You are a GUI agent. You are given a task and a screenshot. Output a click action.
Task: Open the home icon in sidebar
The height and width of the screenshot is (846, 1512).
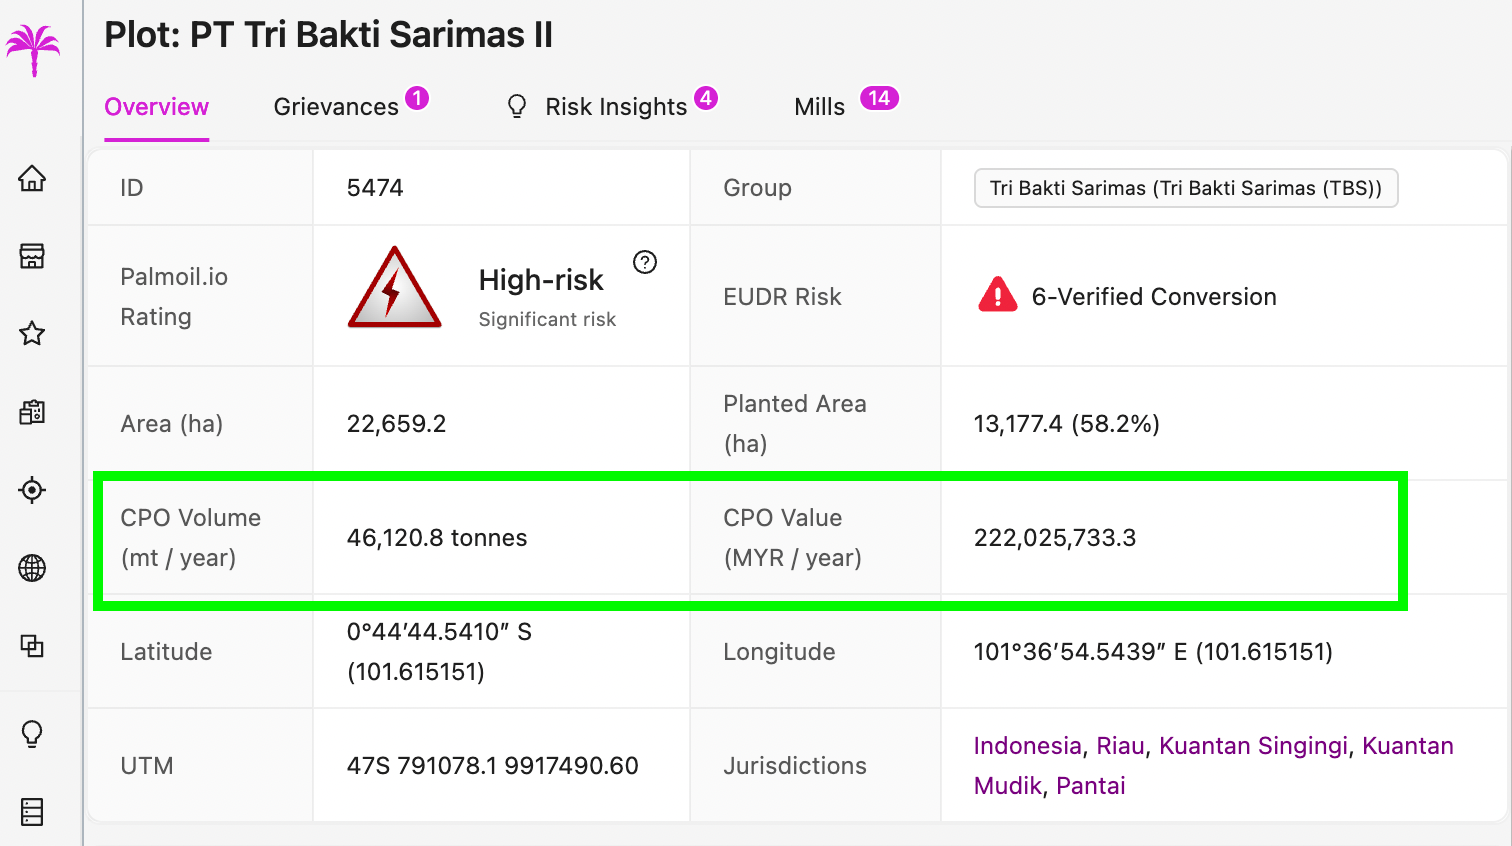(32, 179)
